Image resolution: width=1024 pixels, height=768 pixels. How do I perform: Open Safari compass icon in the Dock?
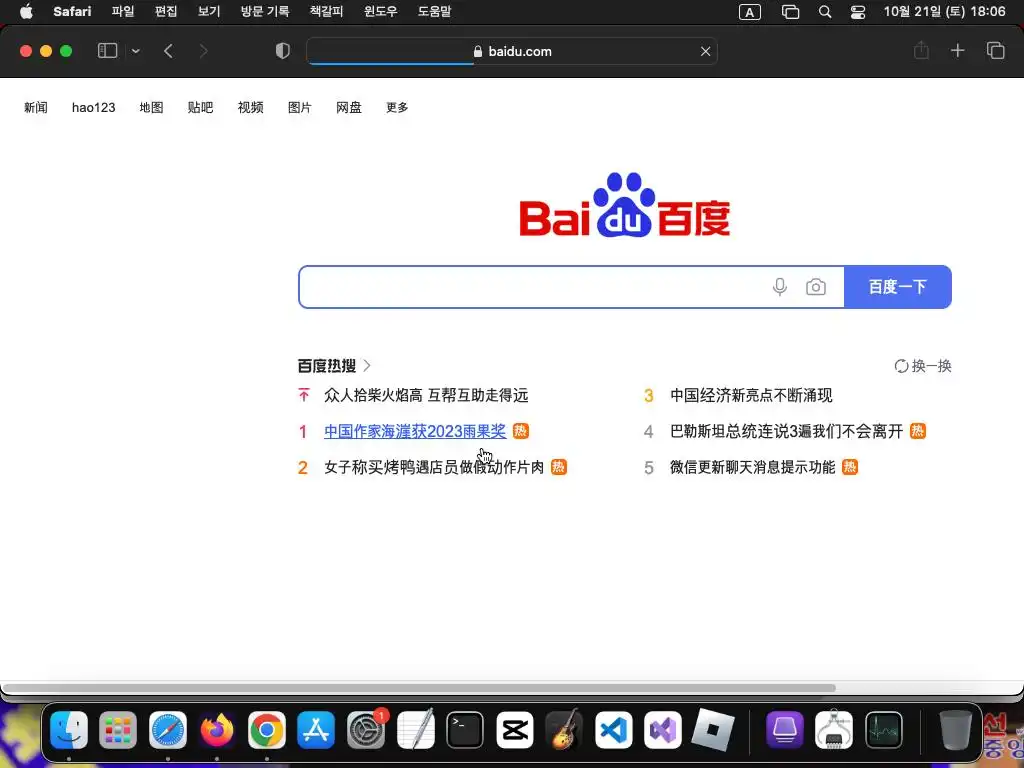pyautogui.click(x=168, y=729)
